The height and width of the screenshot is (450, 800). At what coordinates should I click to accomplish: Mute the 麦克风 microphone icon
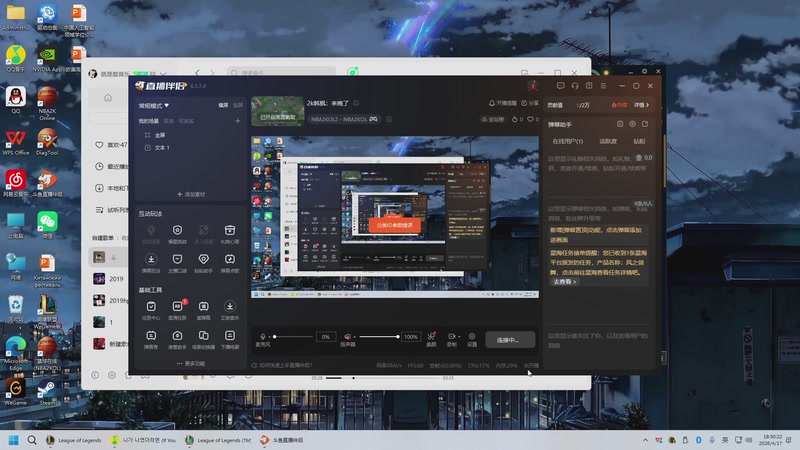pyautogui.click(x=263, y=336)
